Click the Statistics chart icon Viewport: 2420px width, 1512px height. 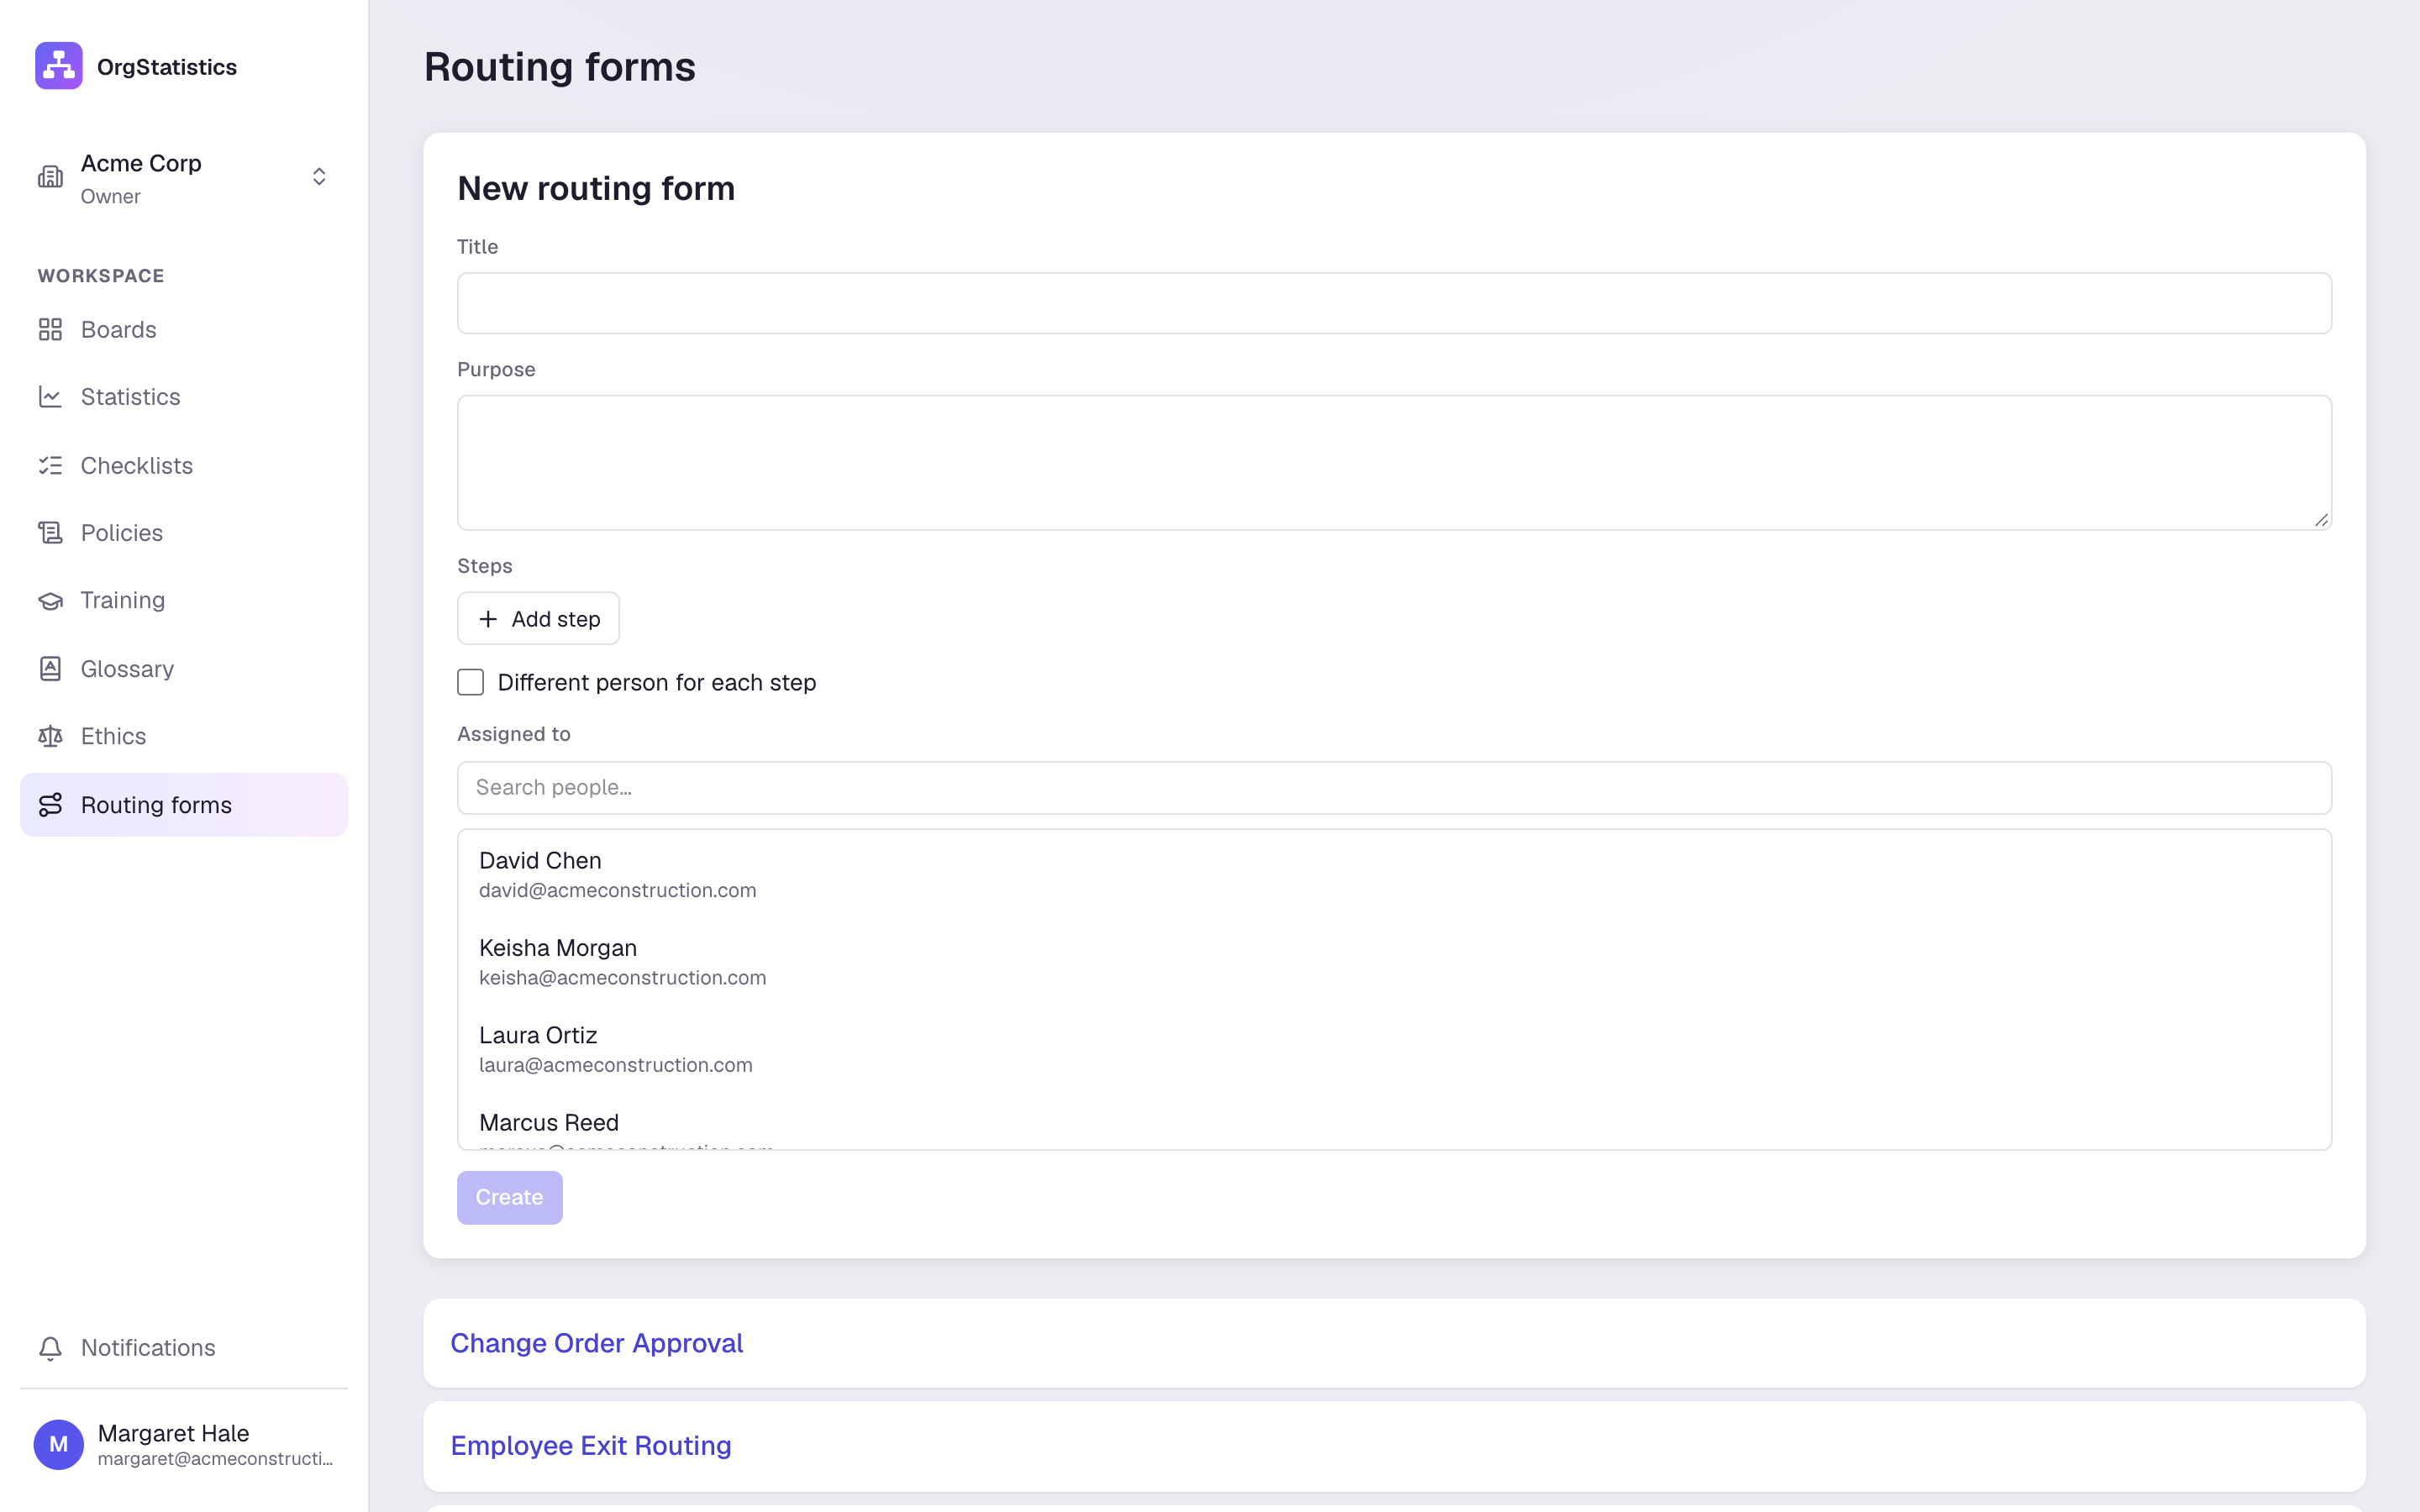[50, 397]
